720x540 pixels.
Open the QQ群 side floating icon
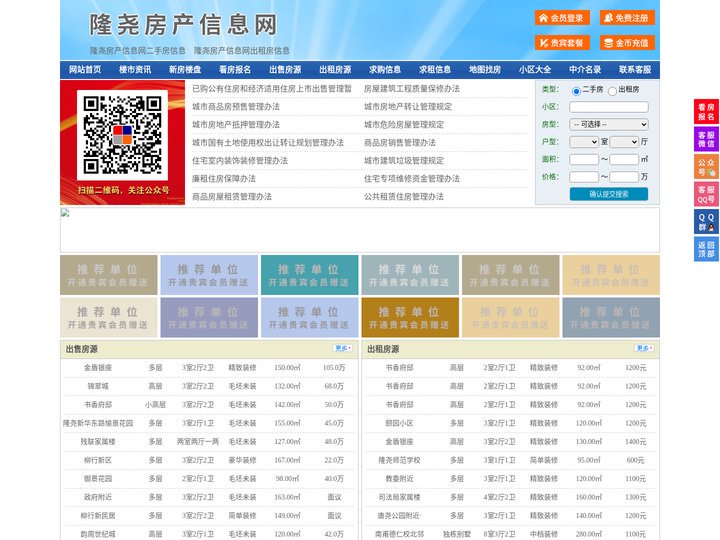(706, 222)
